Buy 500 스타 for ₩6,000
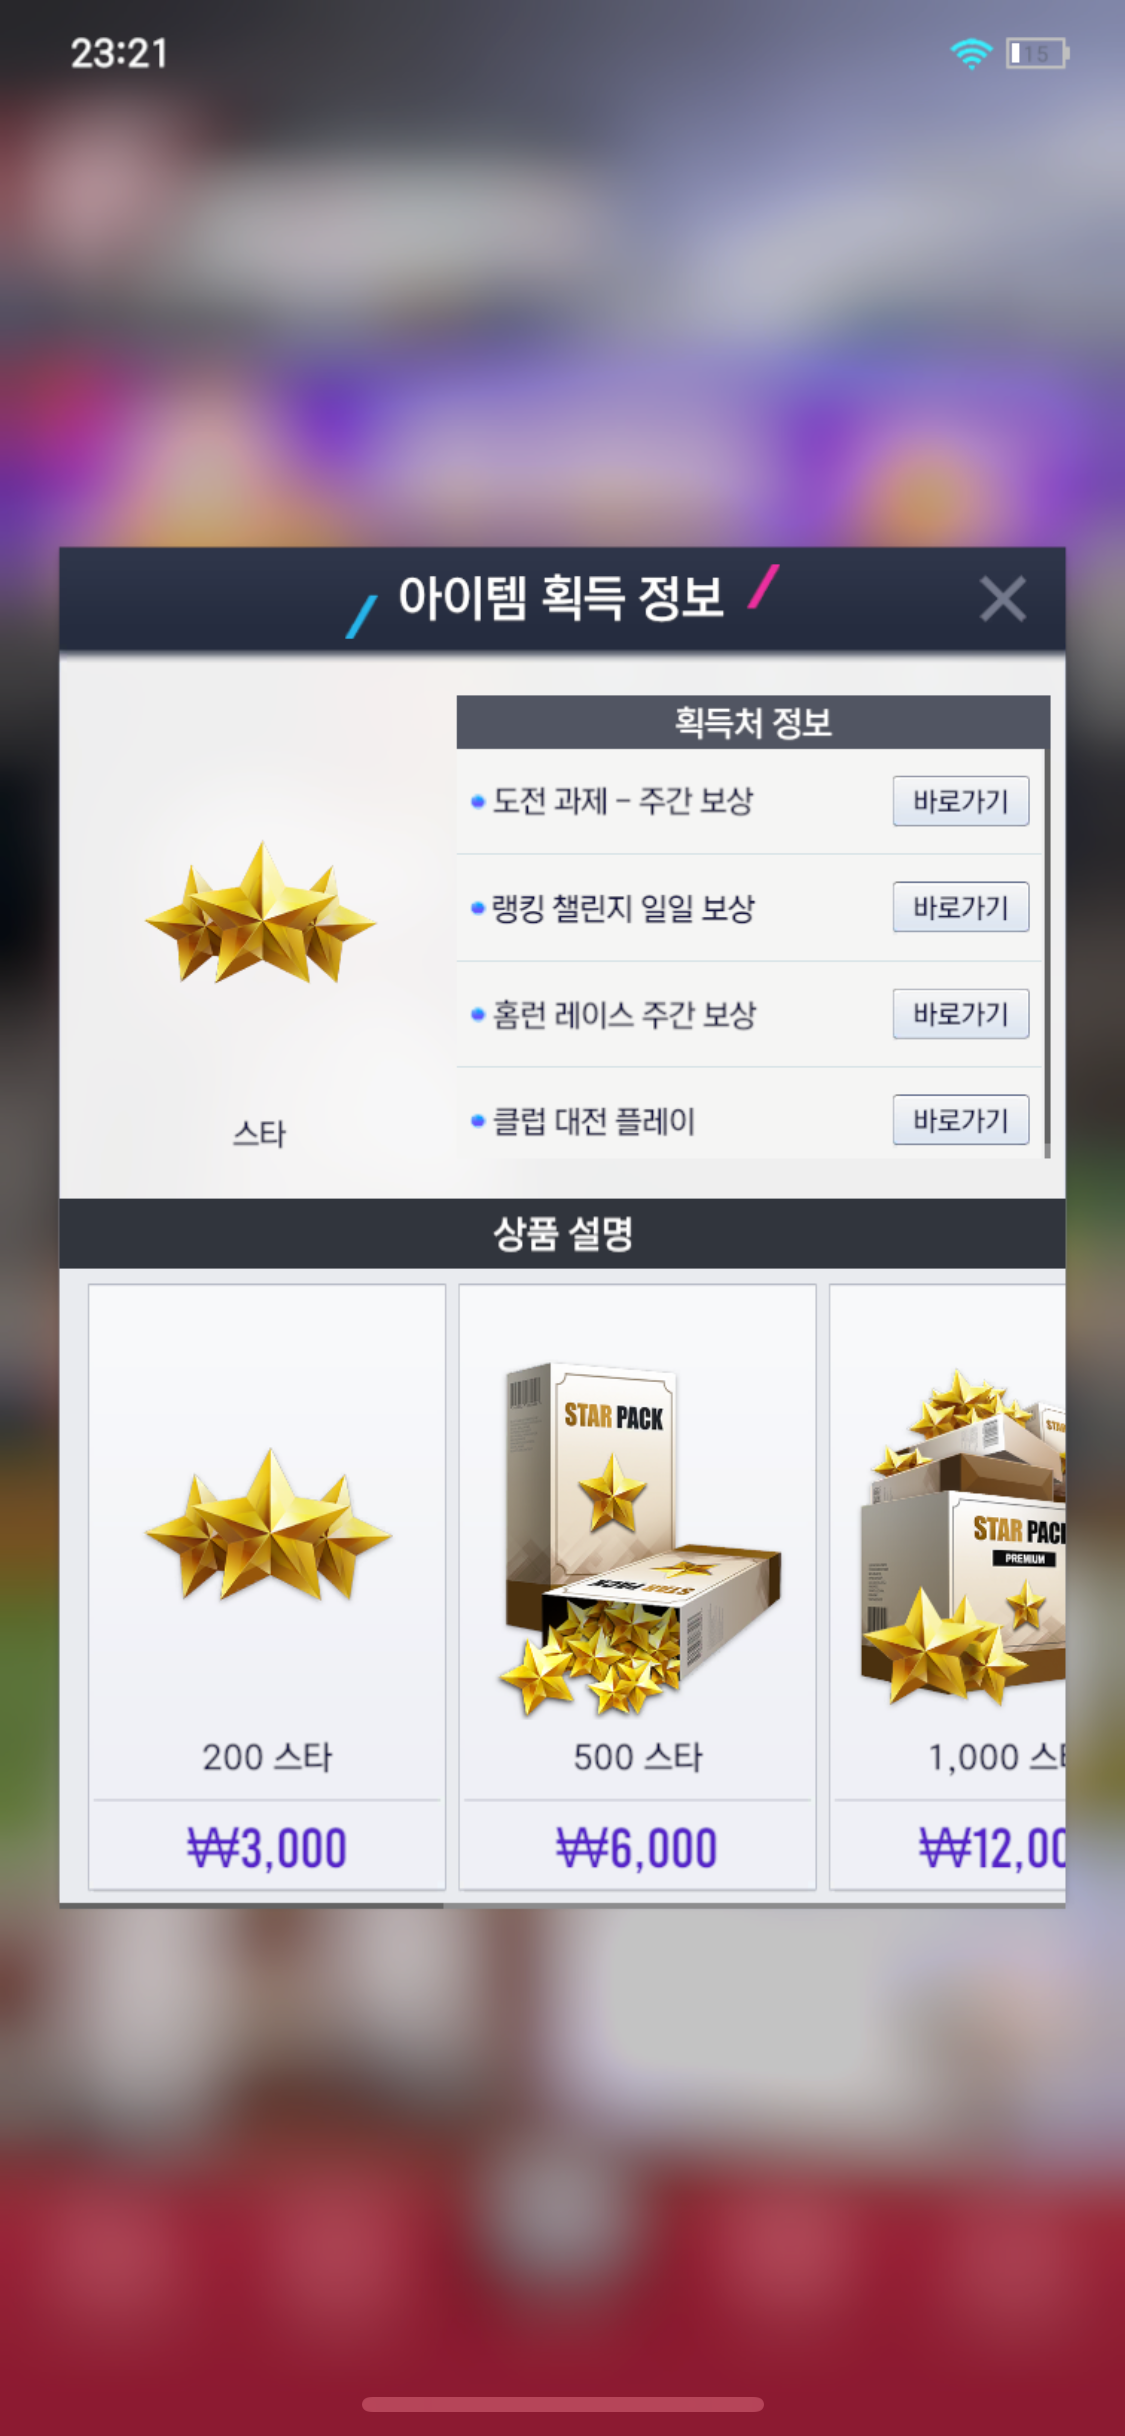 pyautogui.click(x=637, y=1848)
